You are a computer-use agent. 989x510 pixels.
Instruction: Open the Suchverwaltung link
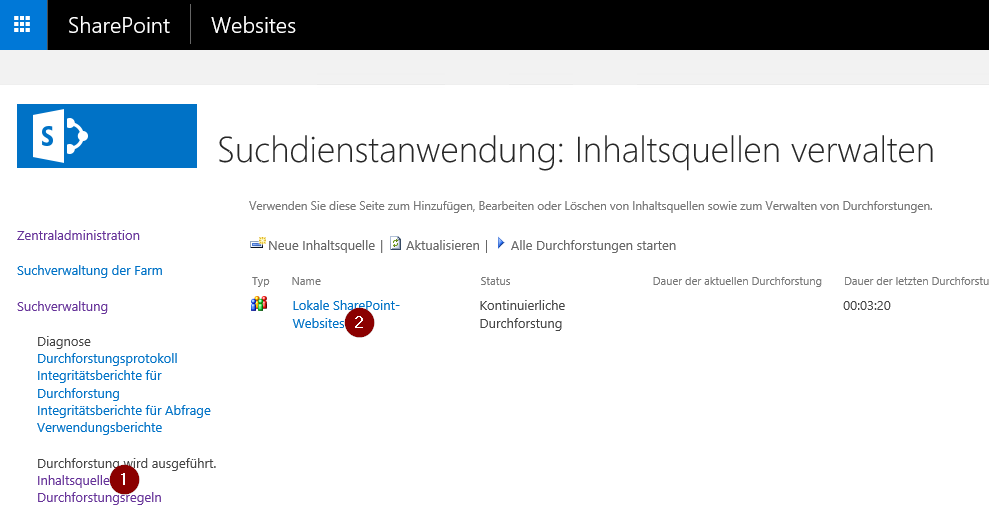[62, 306]
